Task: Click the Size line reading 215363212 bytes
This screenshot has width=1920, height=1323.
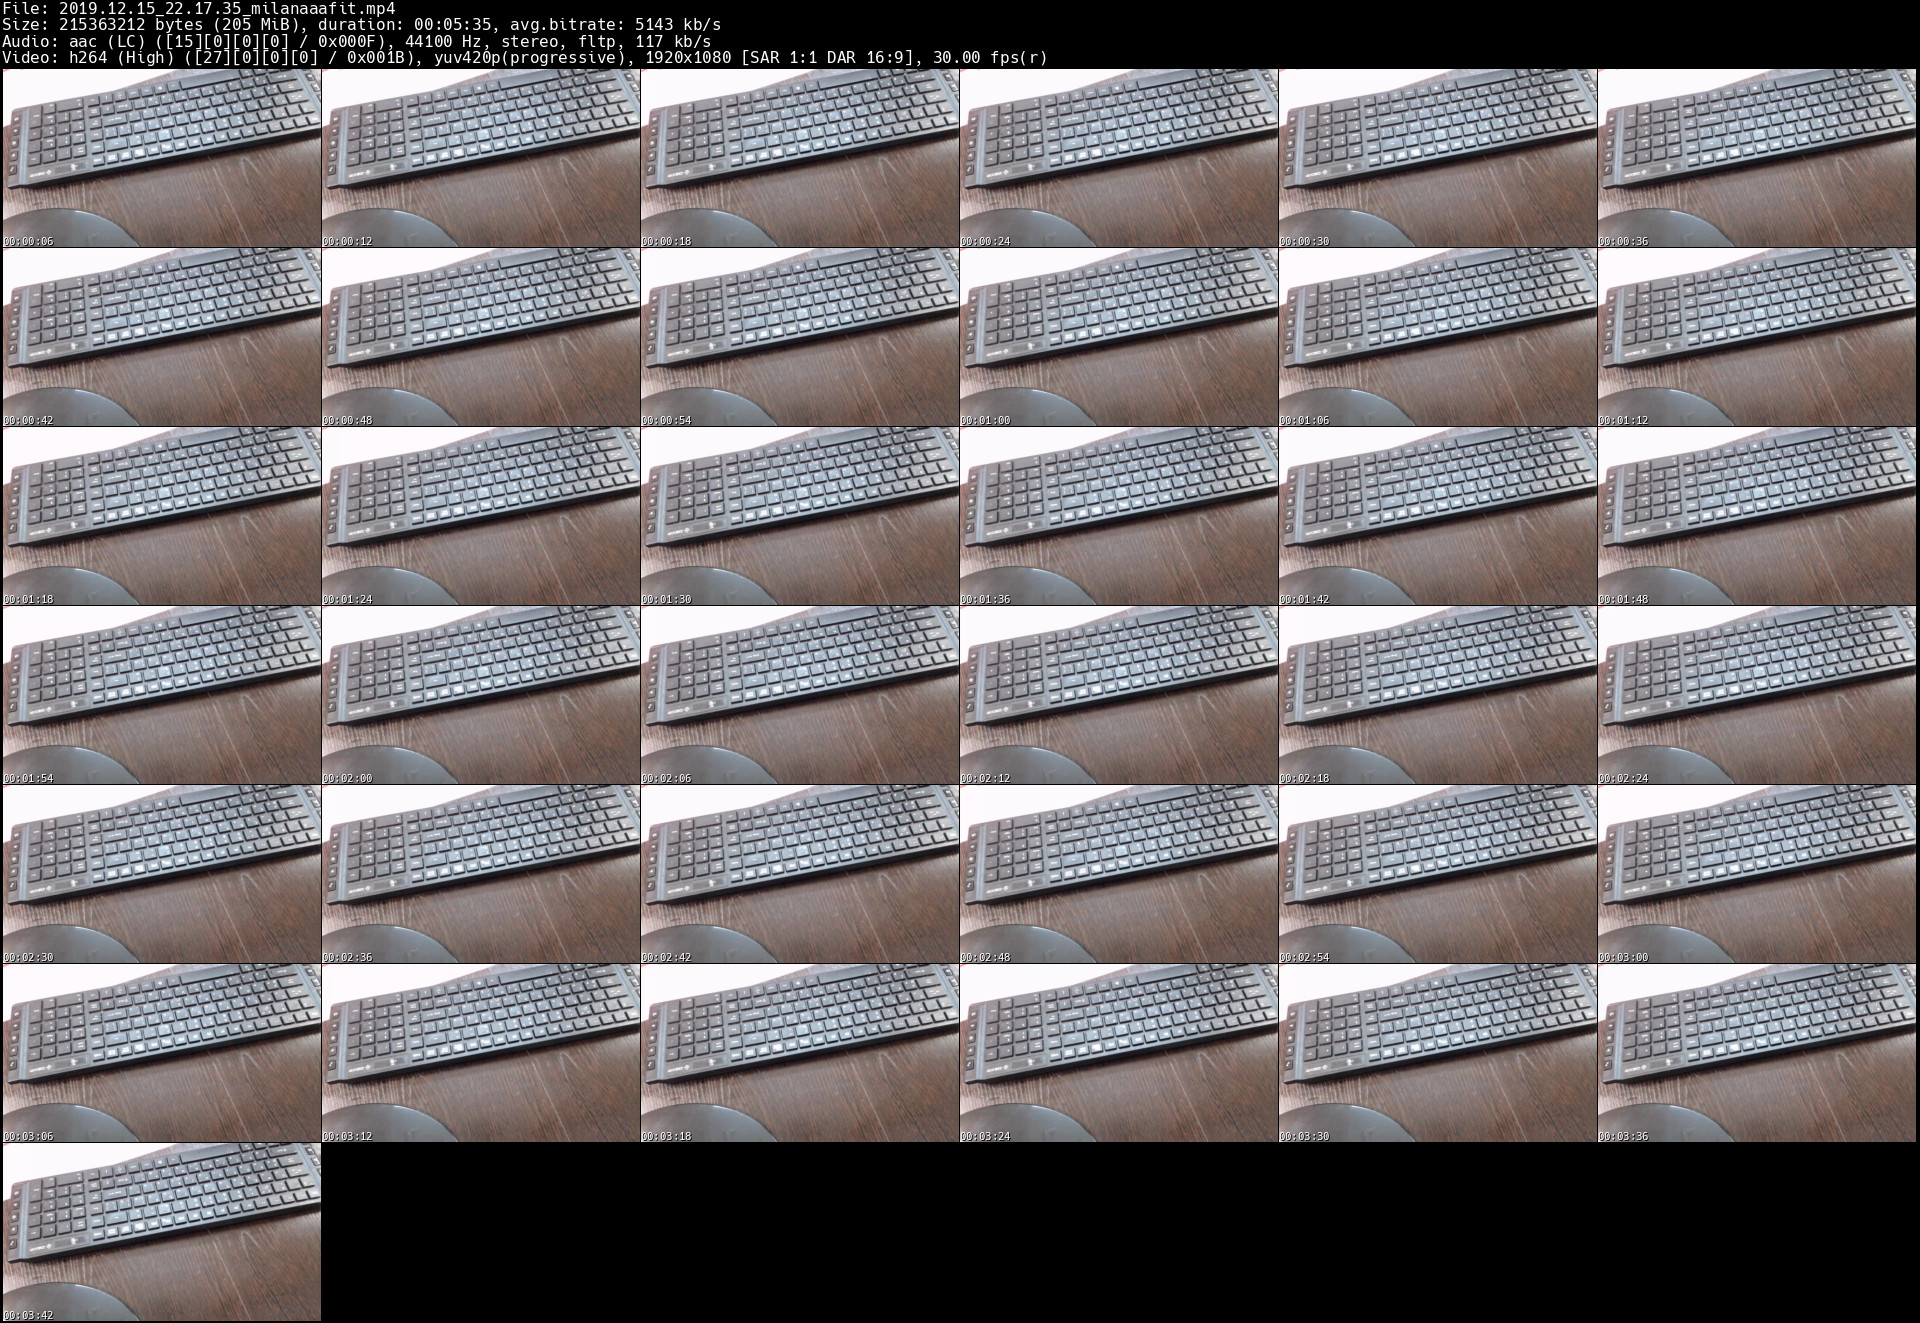Action: (361, 24)
